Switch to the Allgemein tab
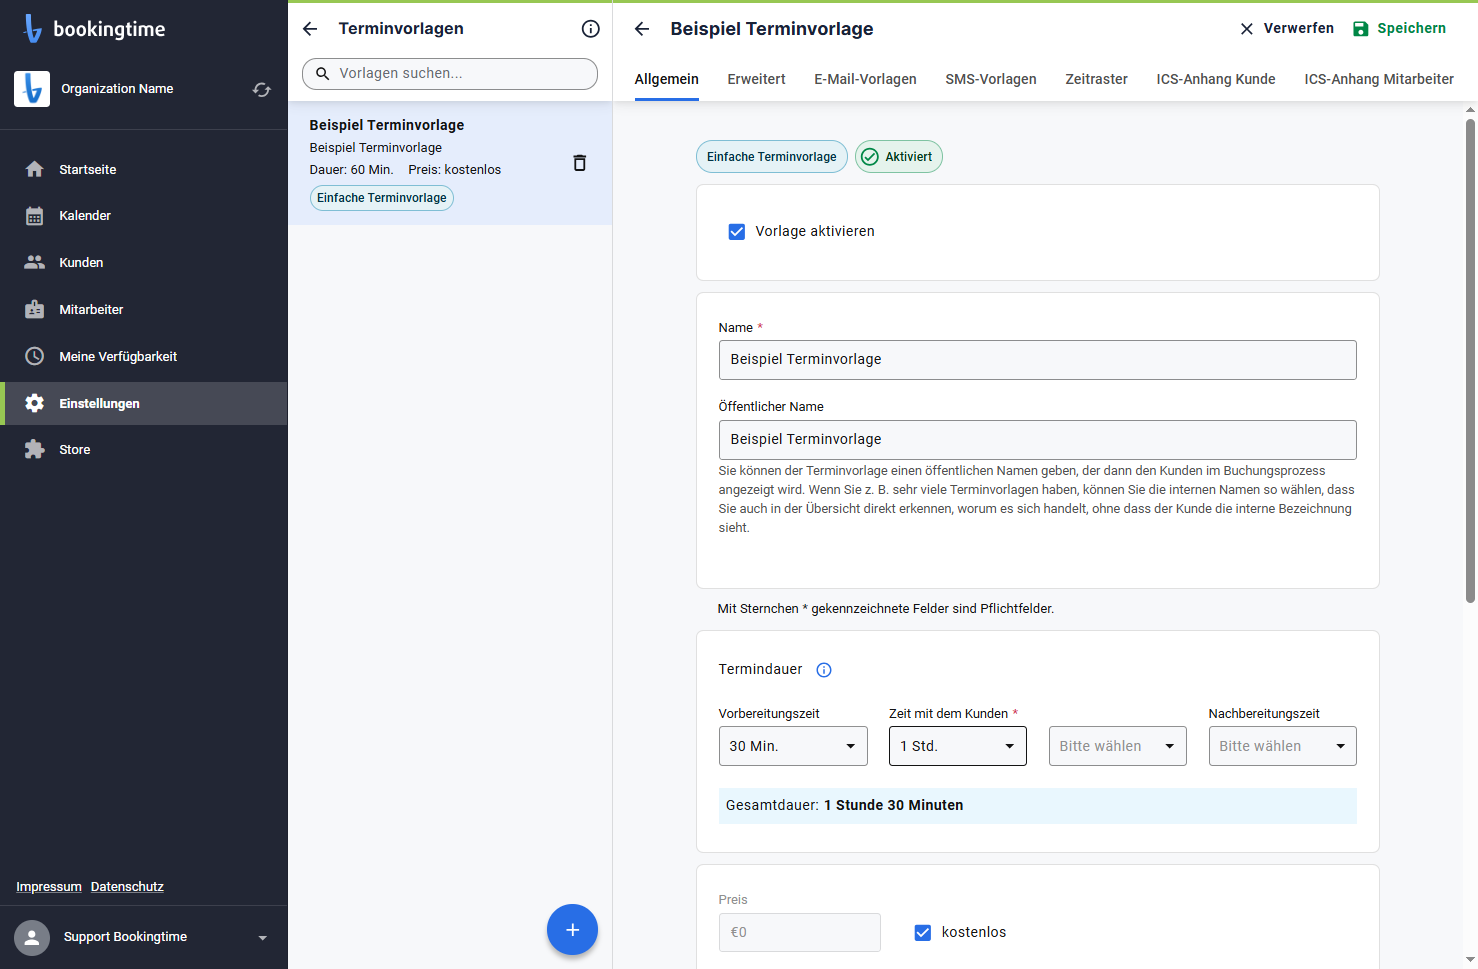 (667, 79)
